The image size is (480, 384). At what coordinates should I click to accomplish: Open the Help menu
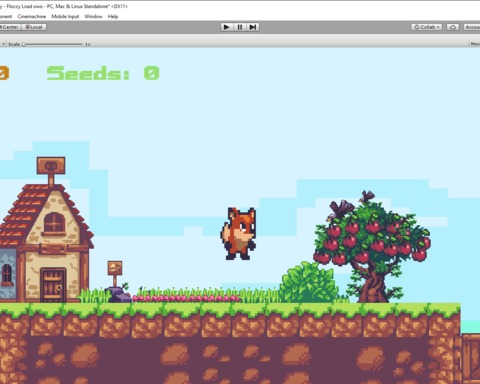[113, 16]
